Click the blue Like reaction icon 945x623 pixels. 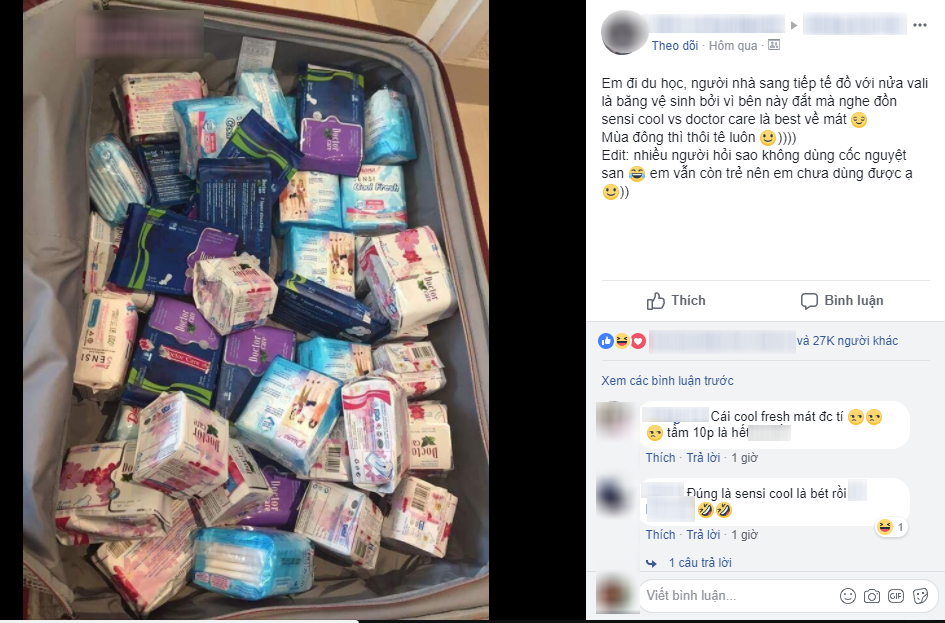tap(606, 341)
